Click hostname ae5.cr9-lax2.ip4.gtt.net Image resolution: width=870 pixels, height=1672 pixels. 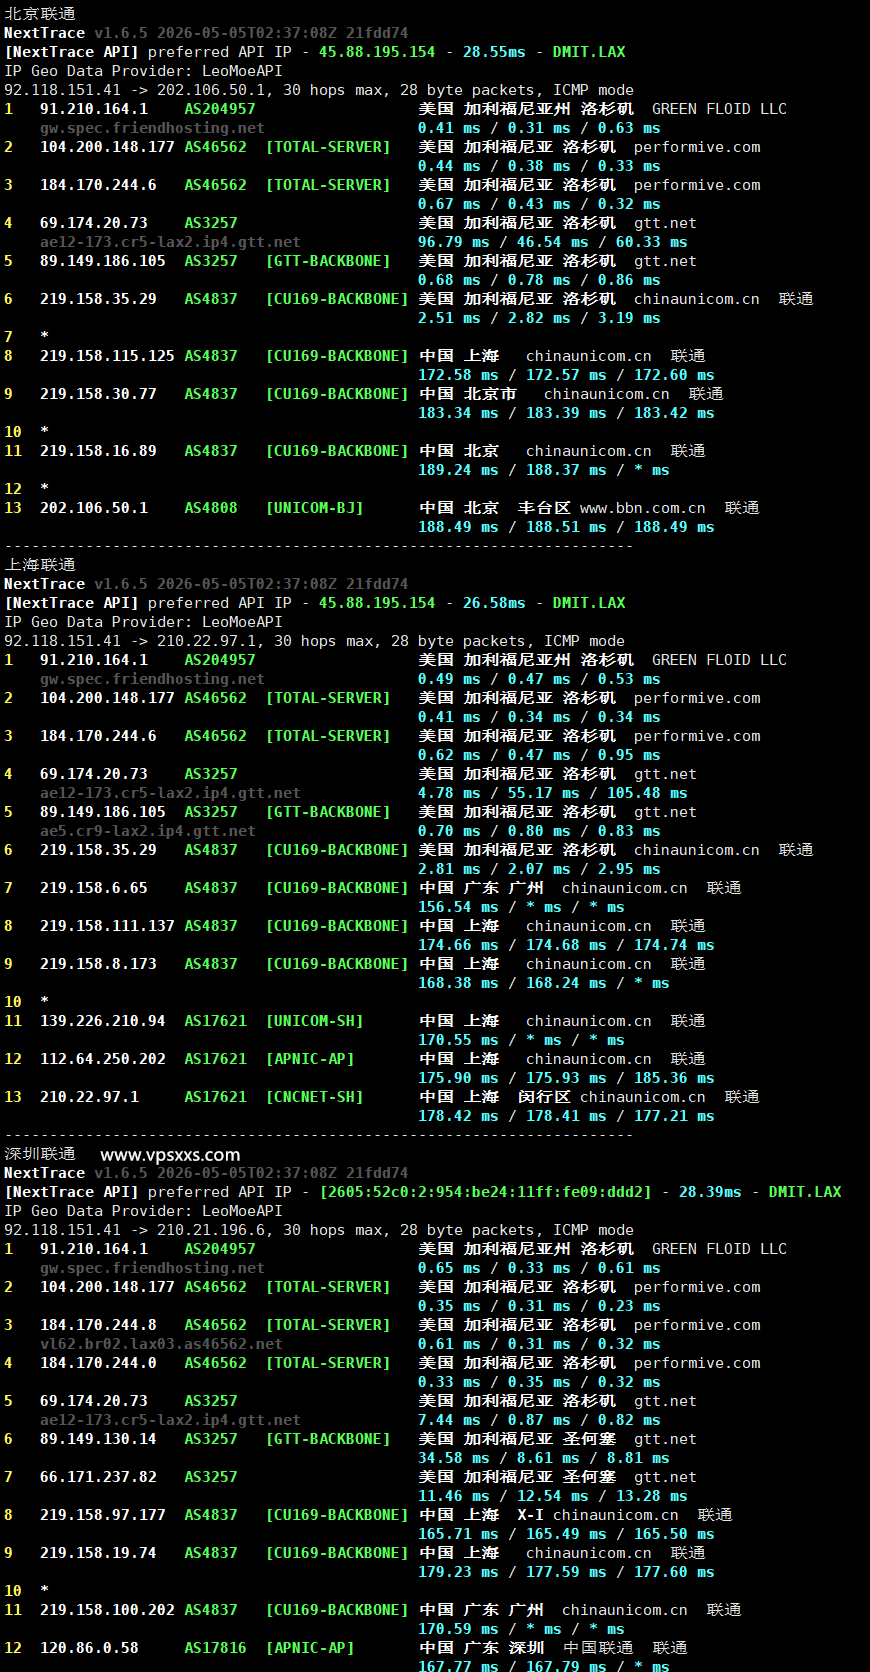pyautogui.click(x=148, y=831)
